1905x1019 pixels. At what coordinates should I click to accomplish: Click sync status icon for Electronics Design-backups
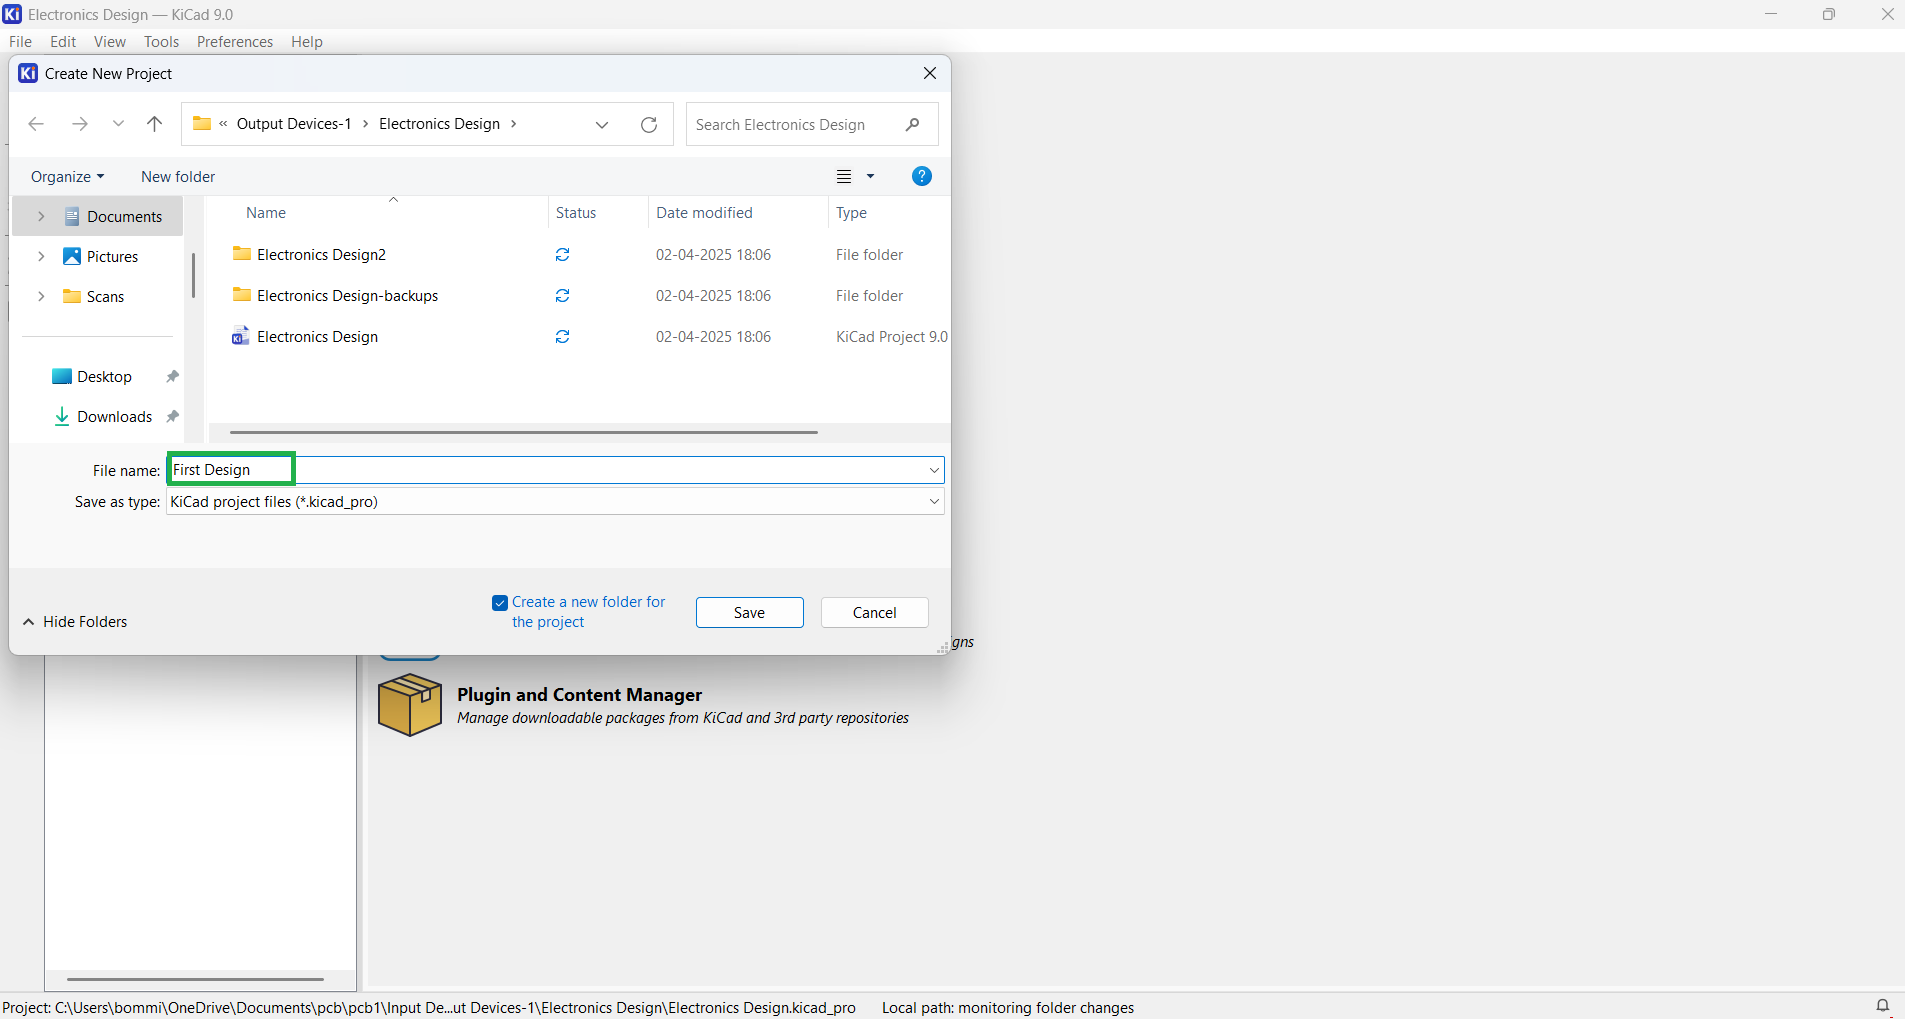click(563, 296)
